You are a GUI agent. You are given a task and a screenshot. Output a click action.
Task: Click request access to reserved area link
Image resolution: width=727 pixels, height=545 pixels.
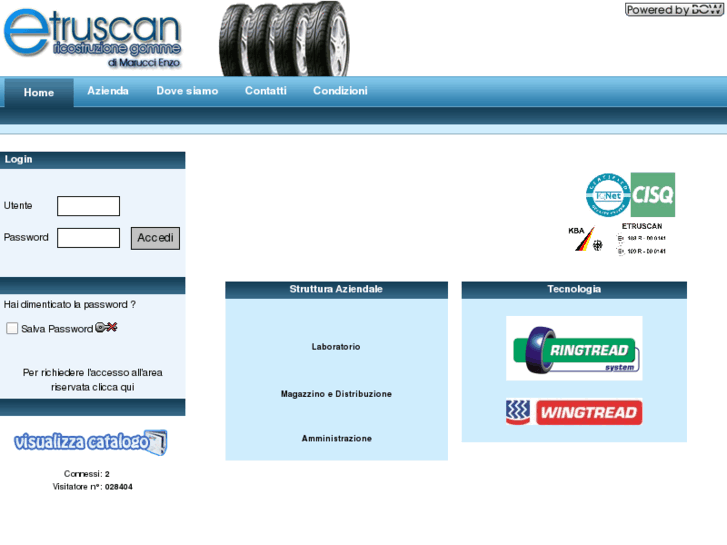93,380
